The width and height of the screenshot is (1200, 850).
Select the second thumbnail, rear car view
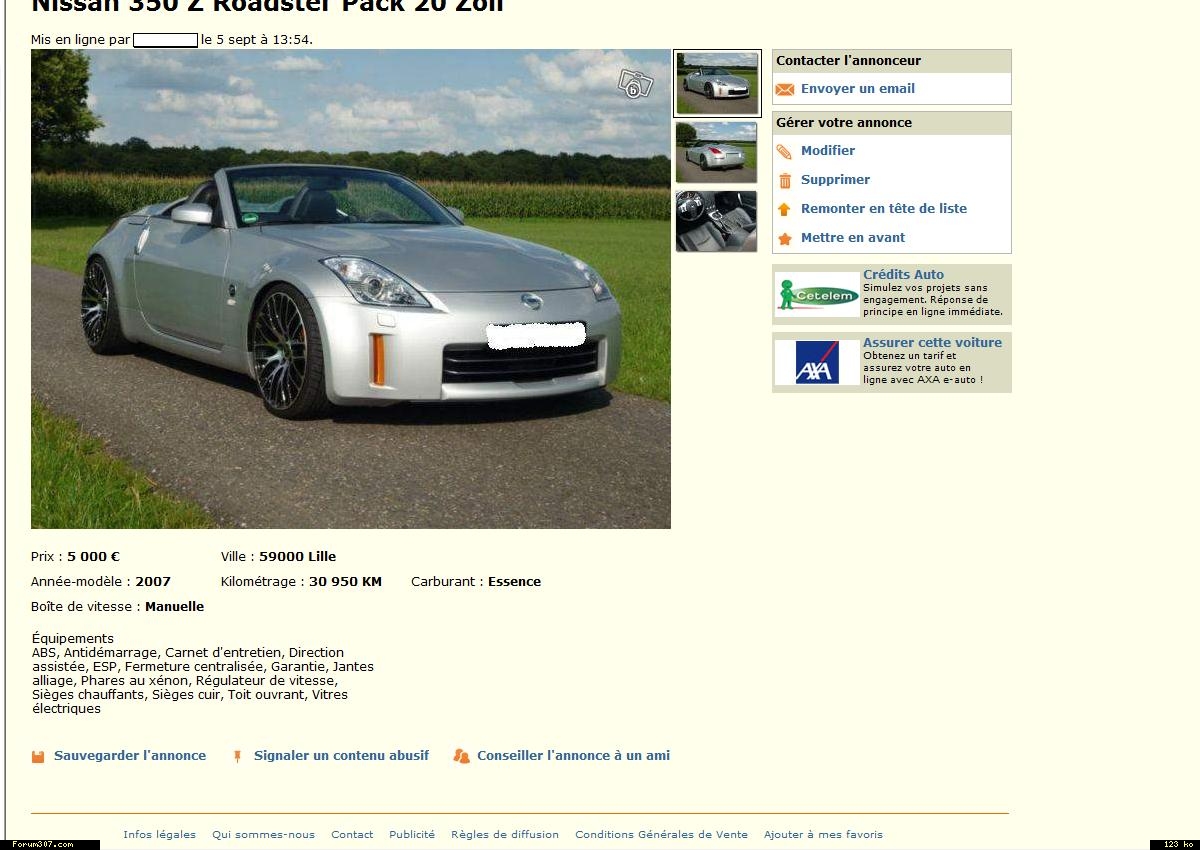(717, 152)
